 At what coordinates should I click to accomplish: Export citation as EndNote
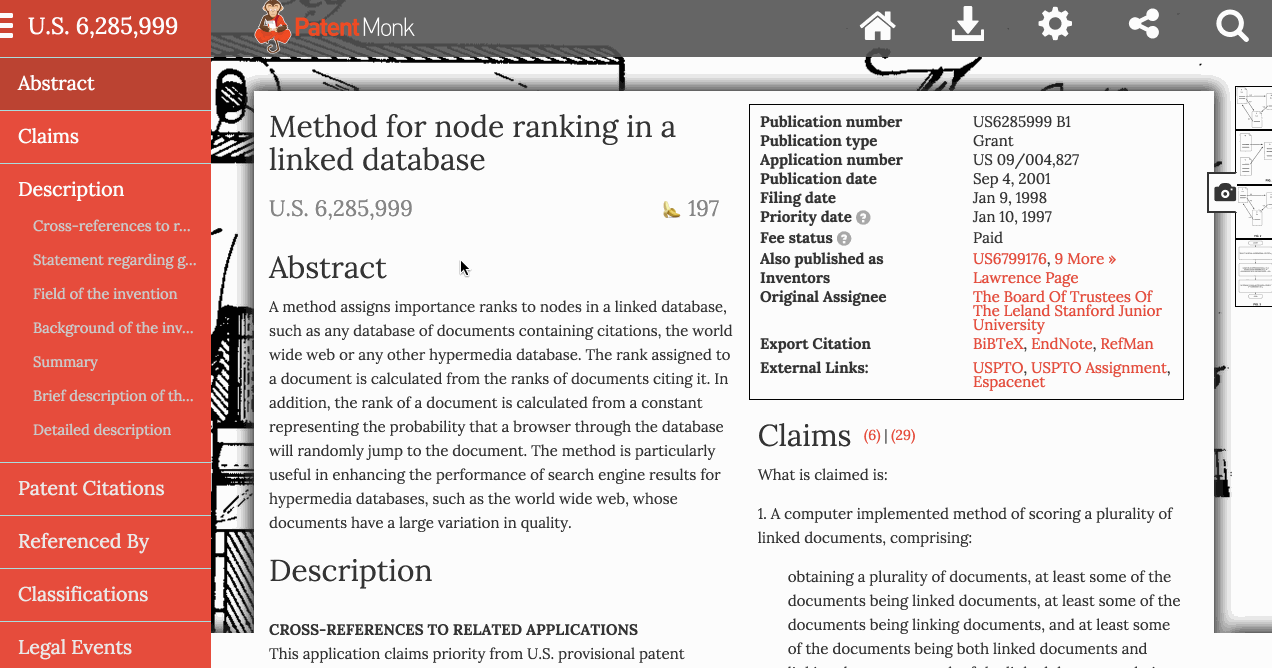[x=1061, y=344]
